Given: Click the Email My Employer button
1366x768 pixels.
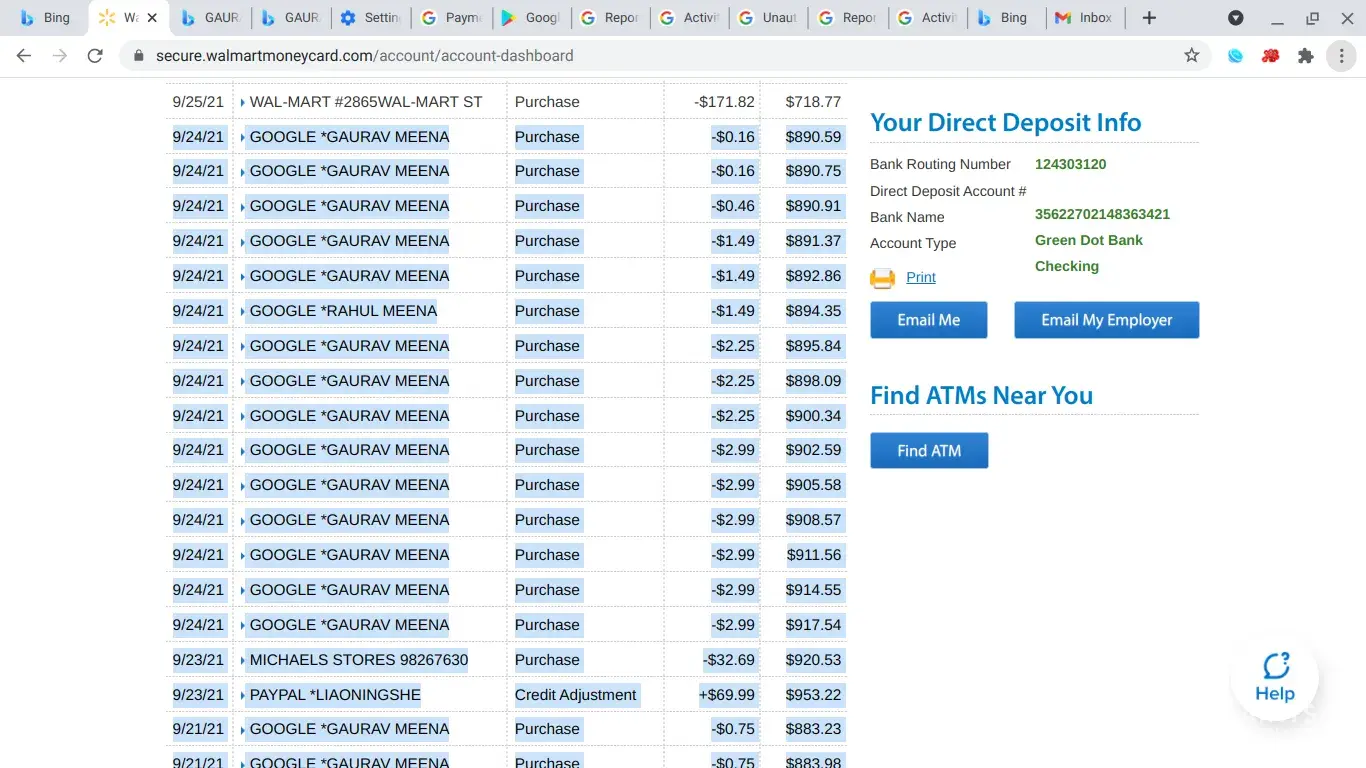Looking at the screenshot, I should [1106, 320].
